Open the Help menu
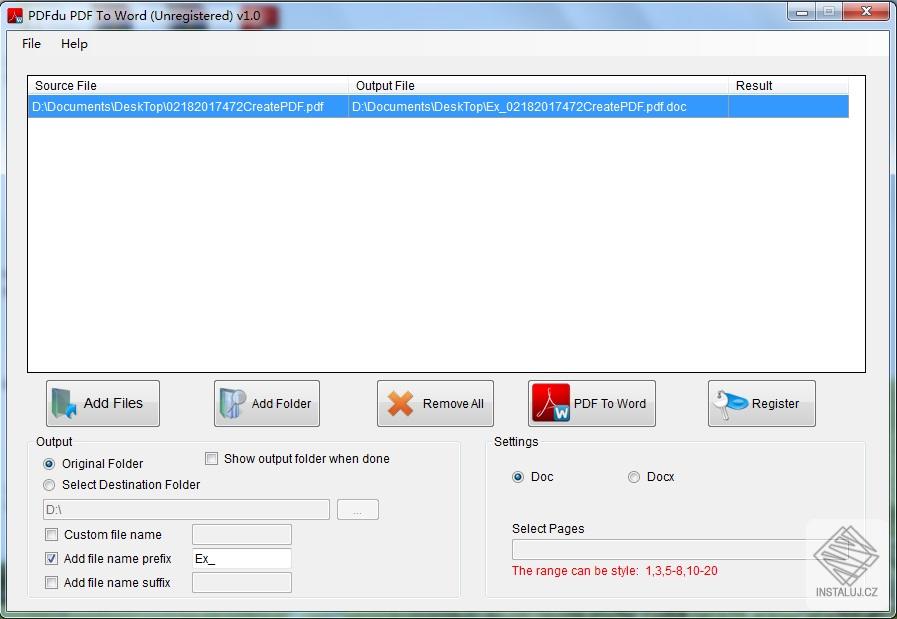The height and width of the screenshot is (619, 897). pos(74,43)
